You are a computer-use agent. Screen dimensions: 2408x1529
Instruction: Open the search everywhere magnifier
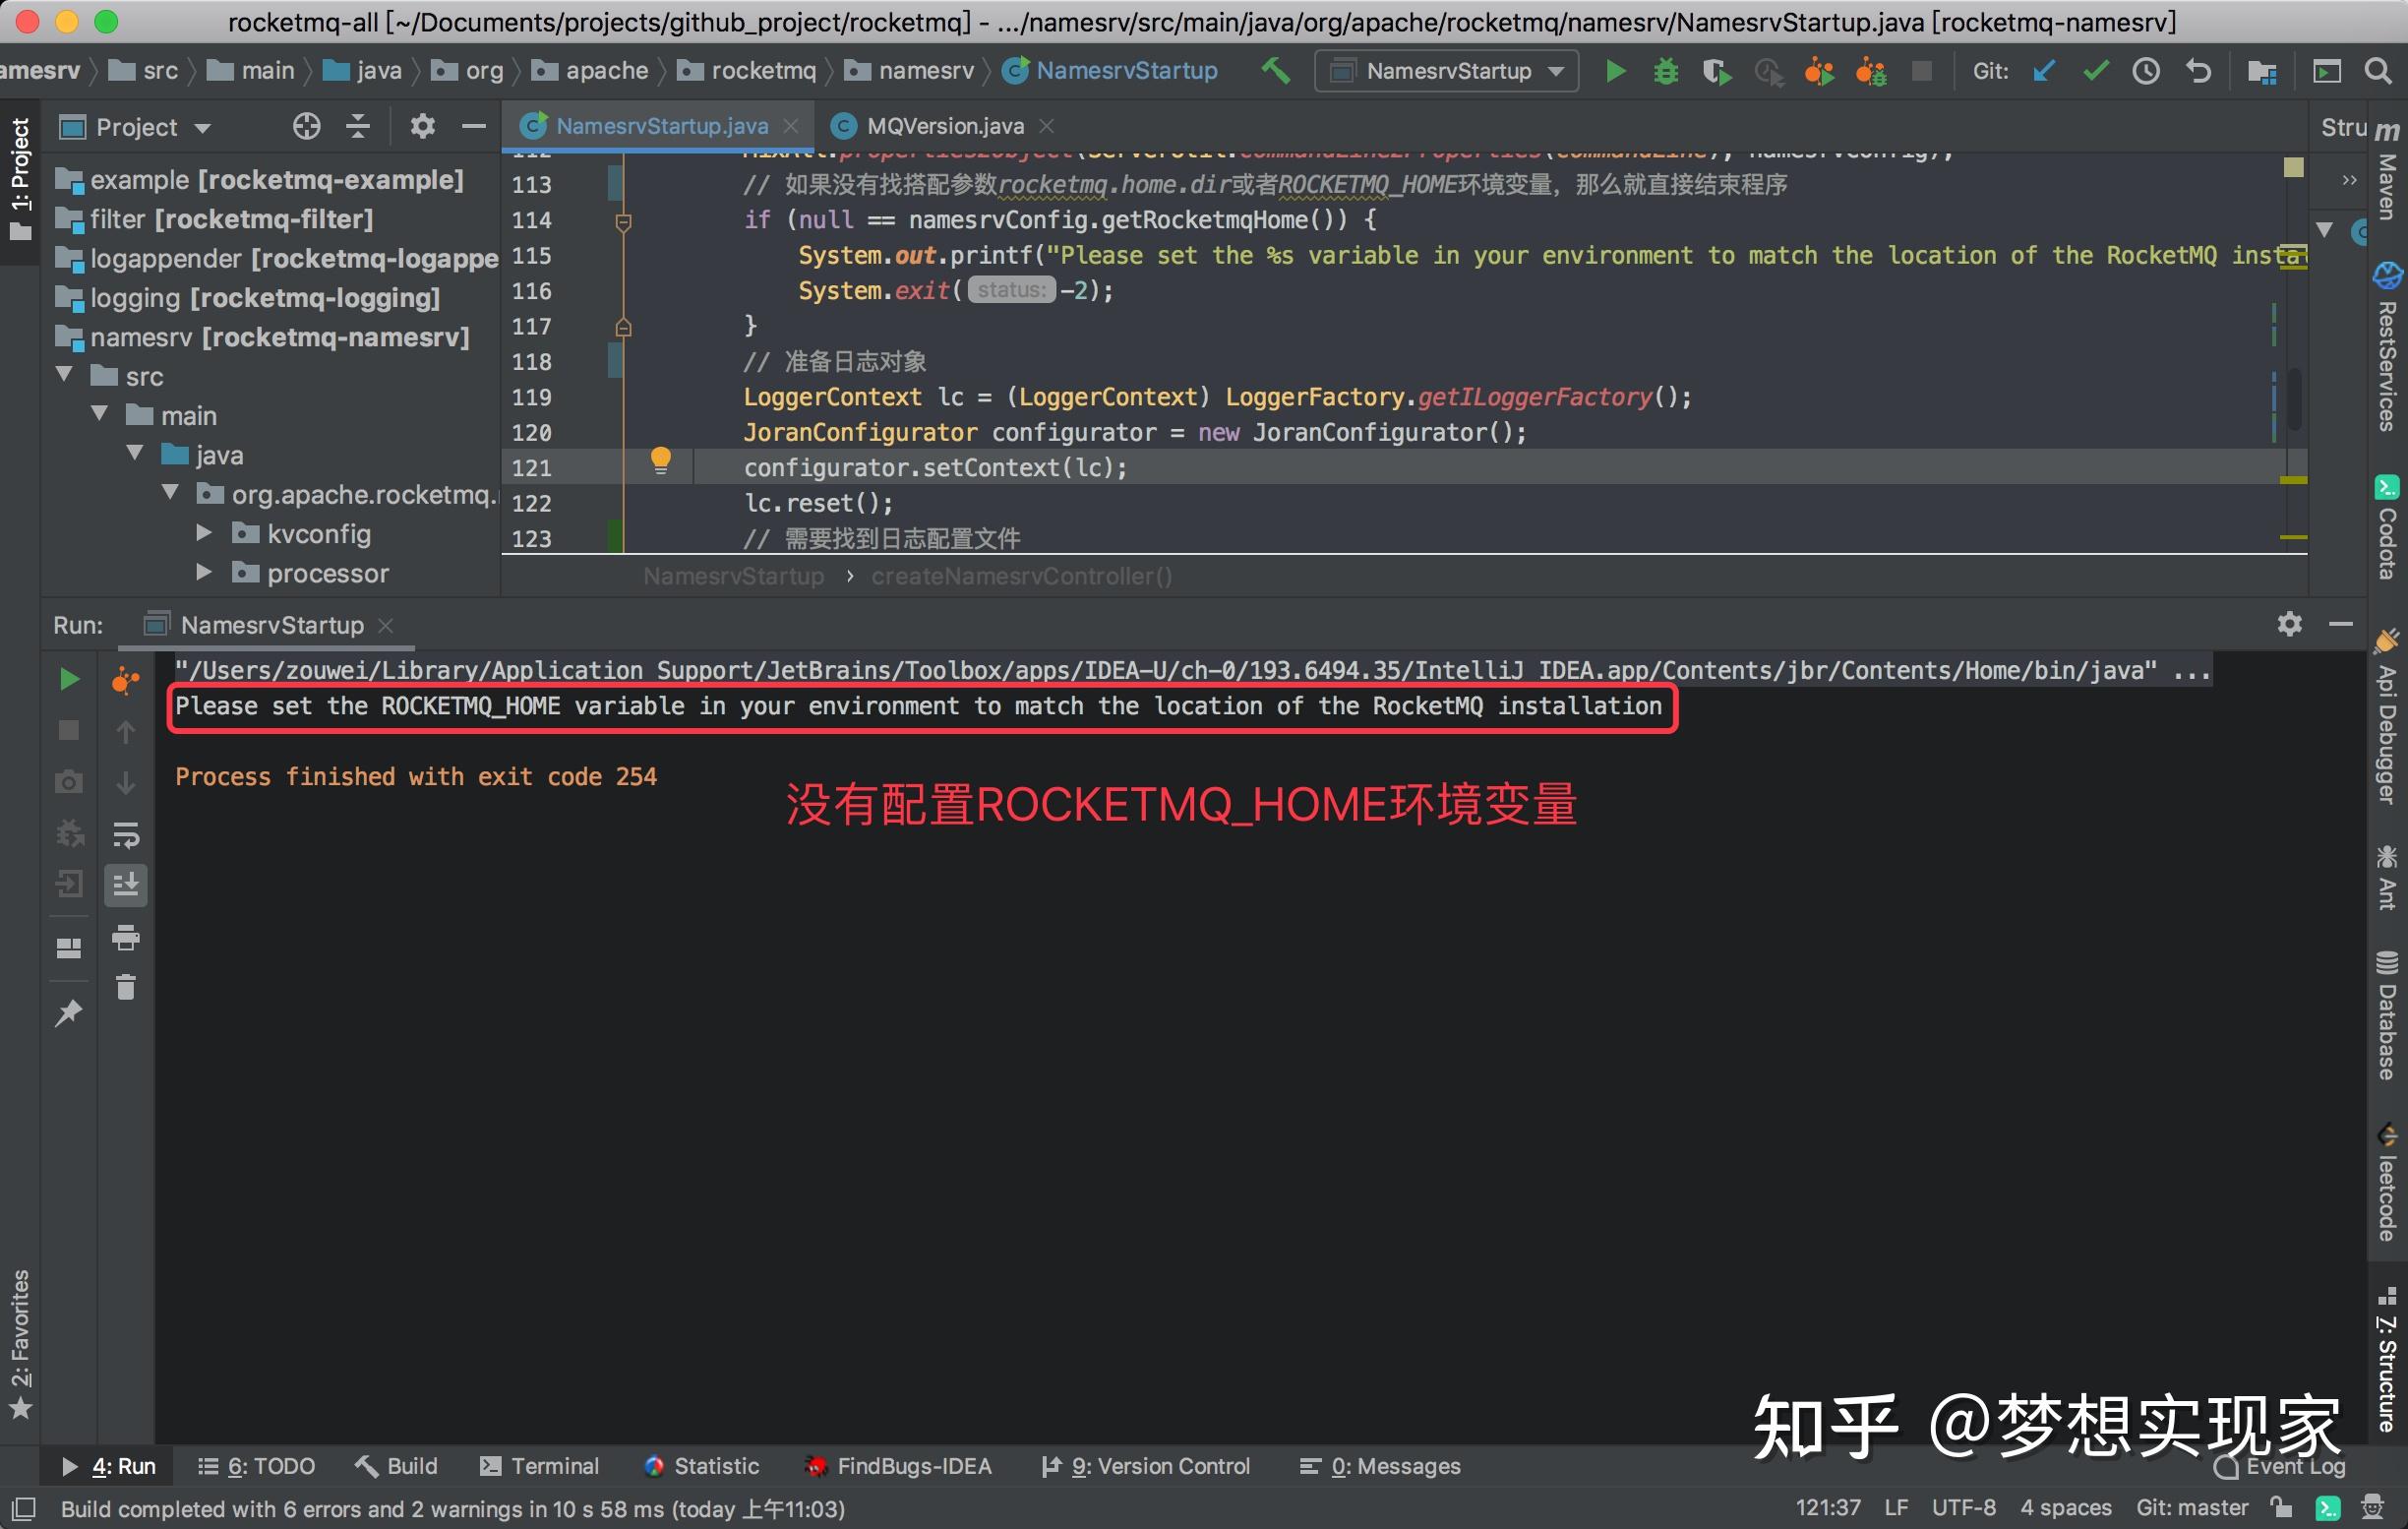coord(2378,71)
